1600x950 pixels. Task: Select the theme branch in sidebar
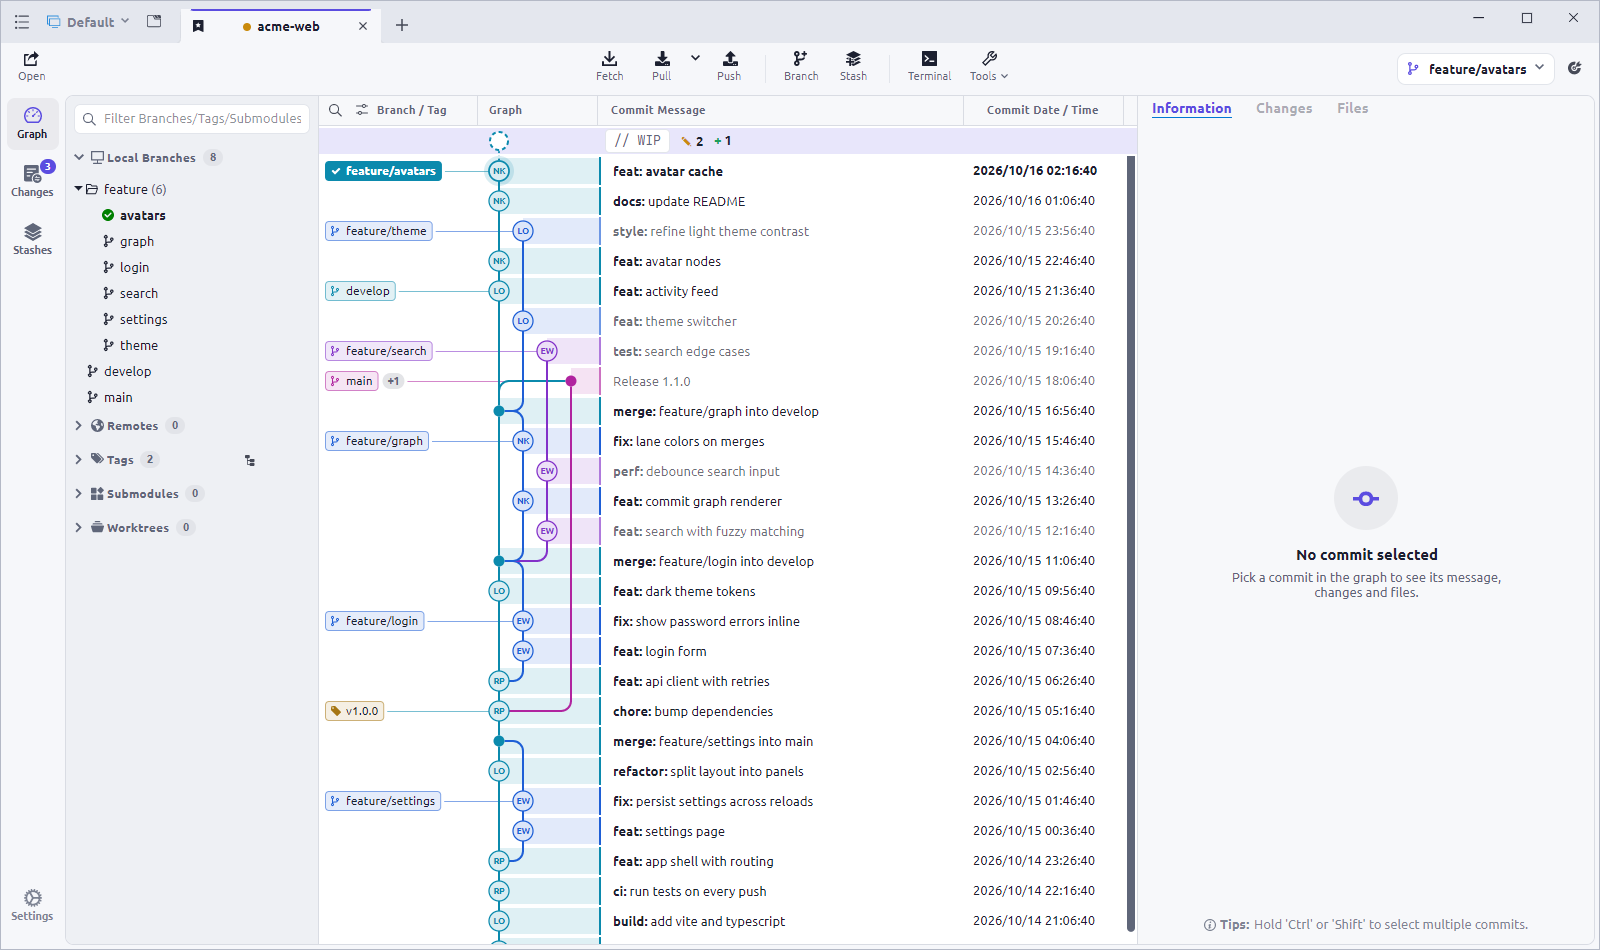138,345
